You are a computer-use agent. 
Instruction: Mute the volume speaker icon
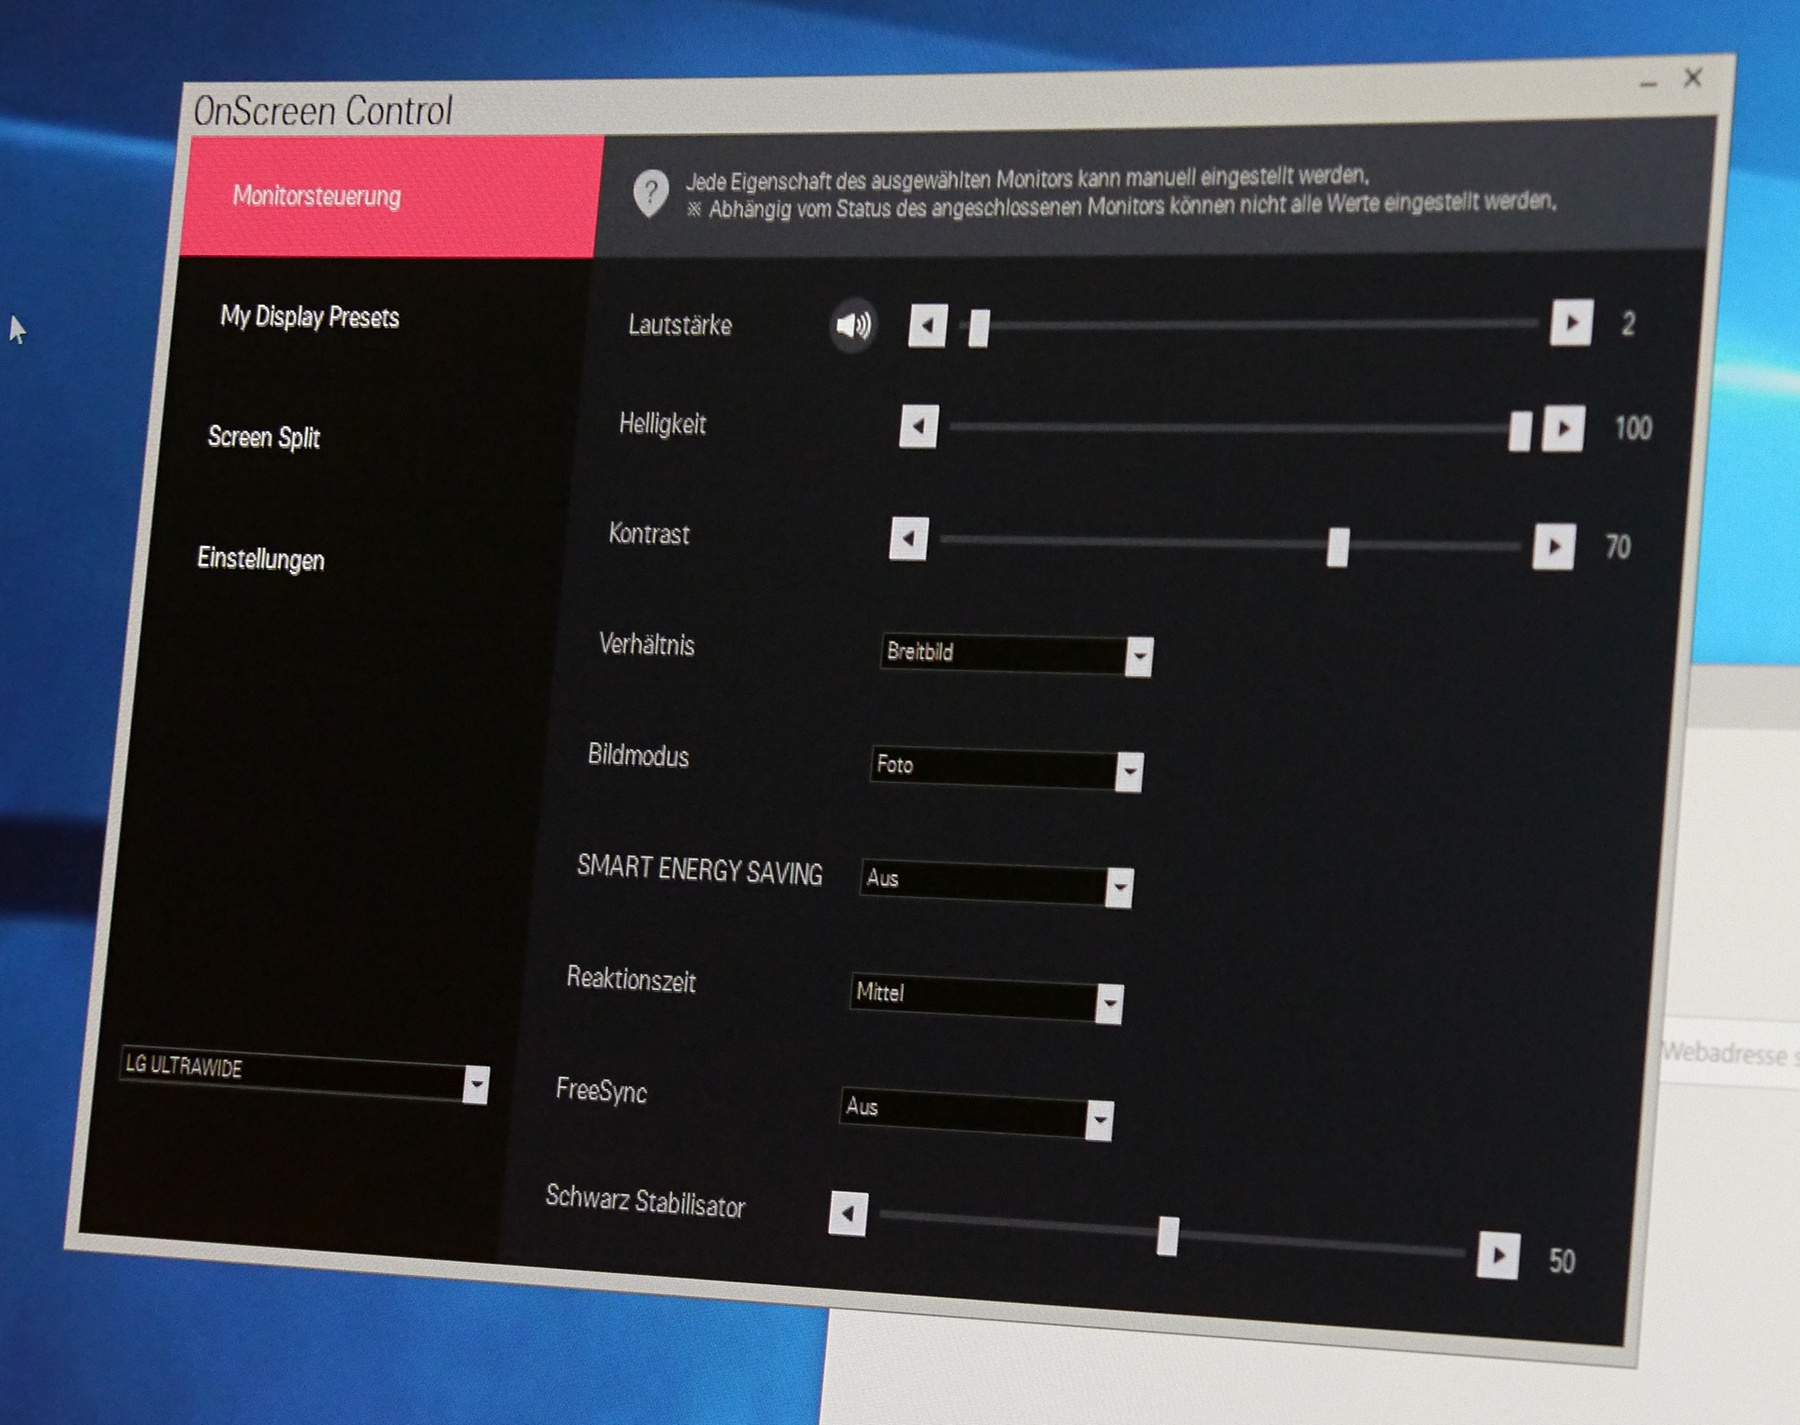click(854, 325)
